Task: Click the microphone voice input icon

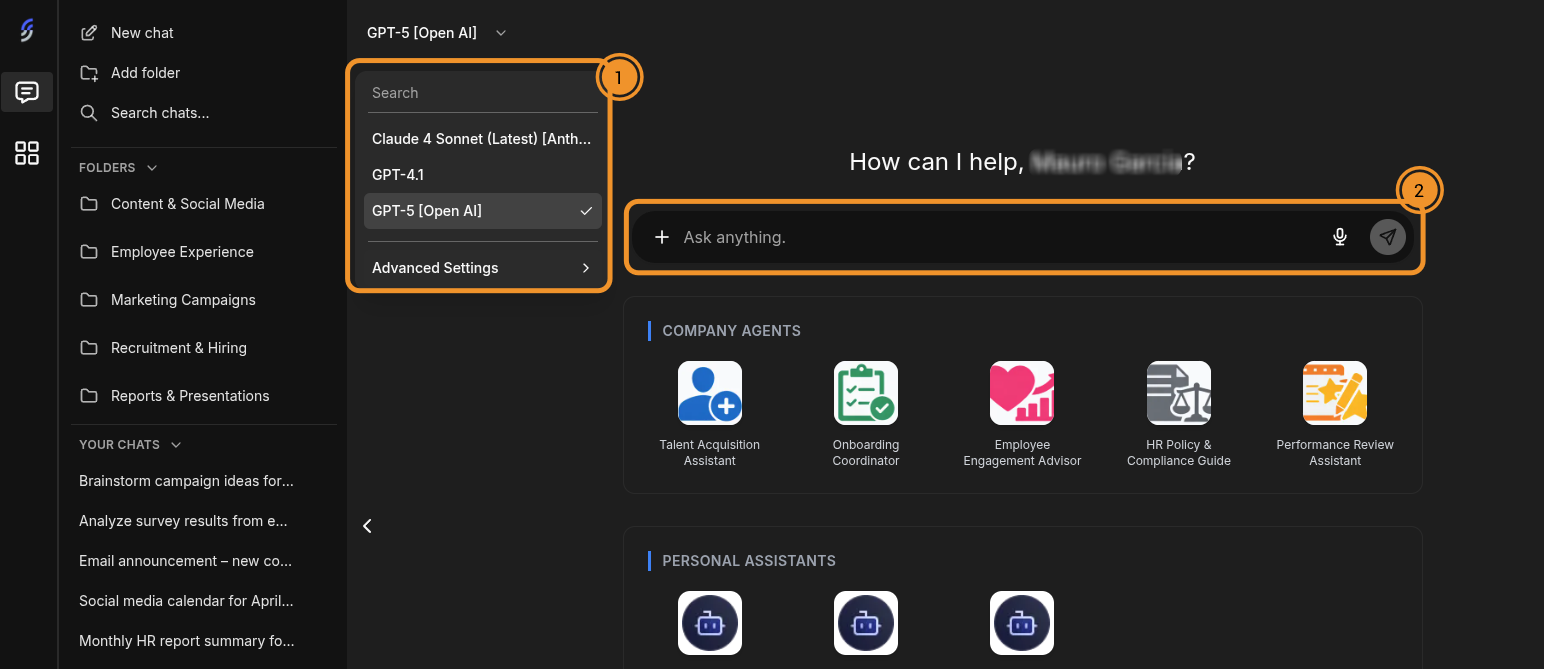Action: coord(1340,237)
